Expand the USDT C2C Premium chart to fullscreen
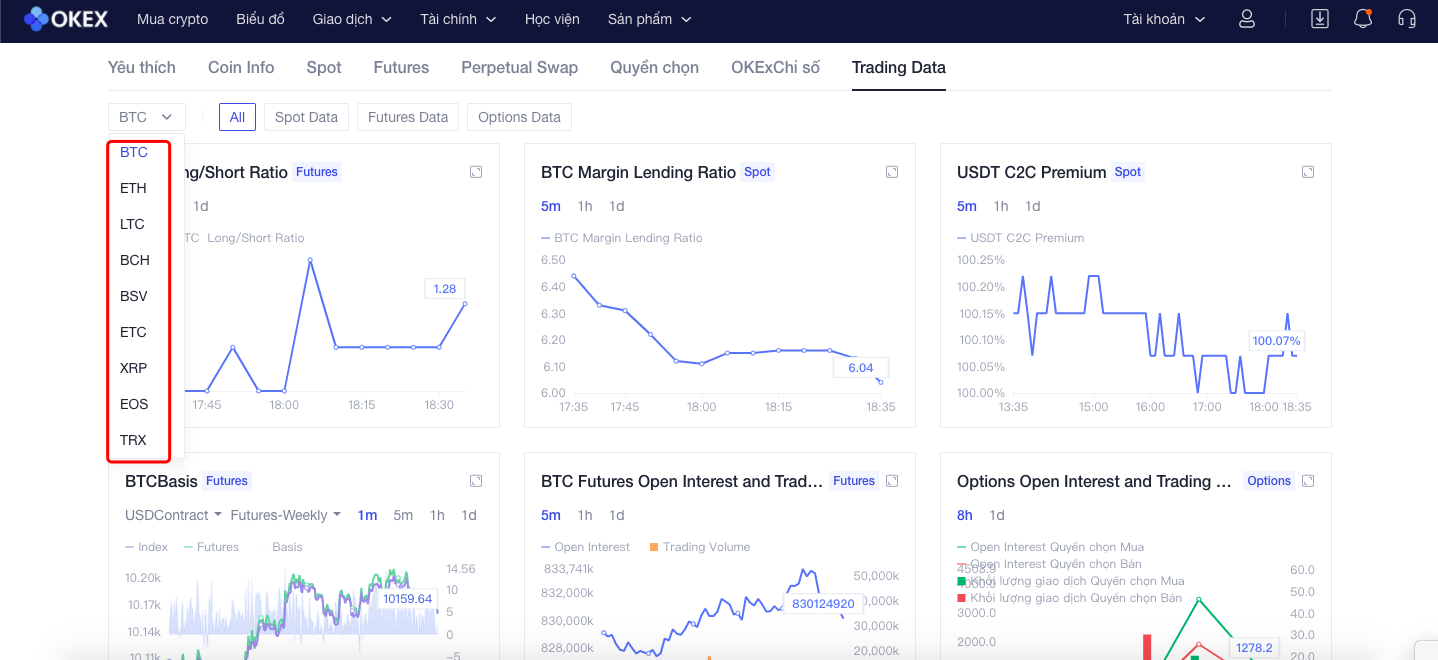This screenshot has width=1438, height=660. pyautogui.click(x=1308, y=172)
